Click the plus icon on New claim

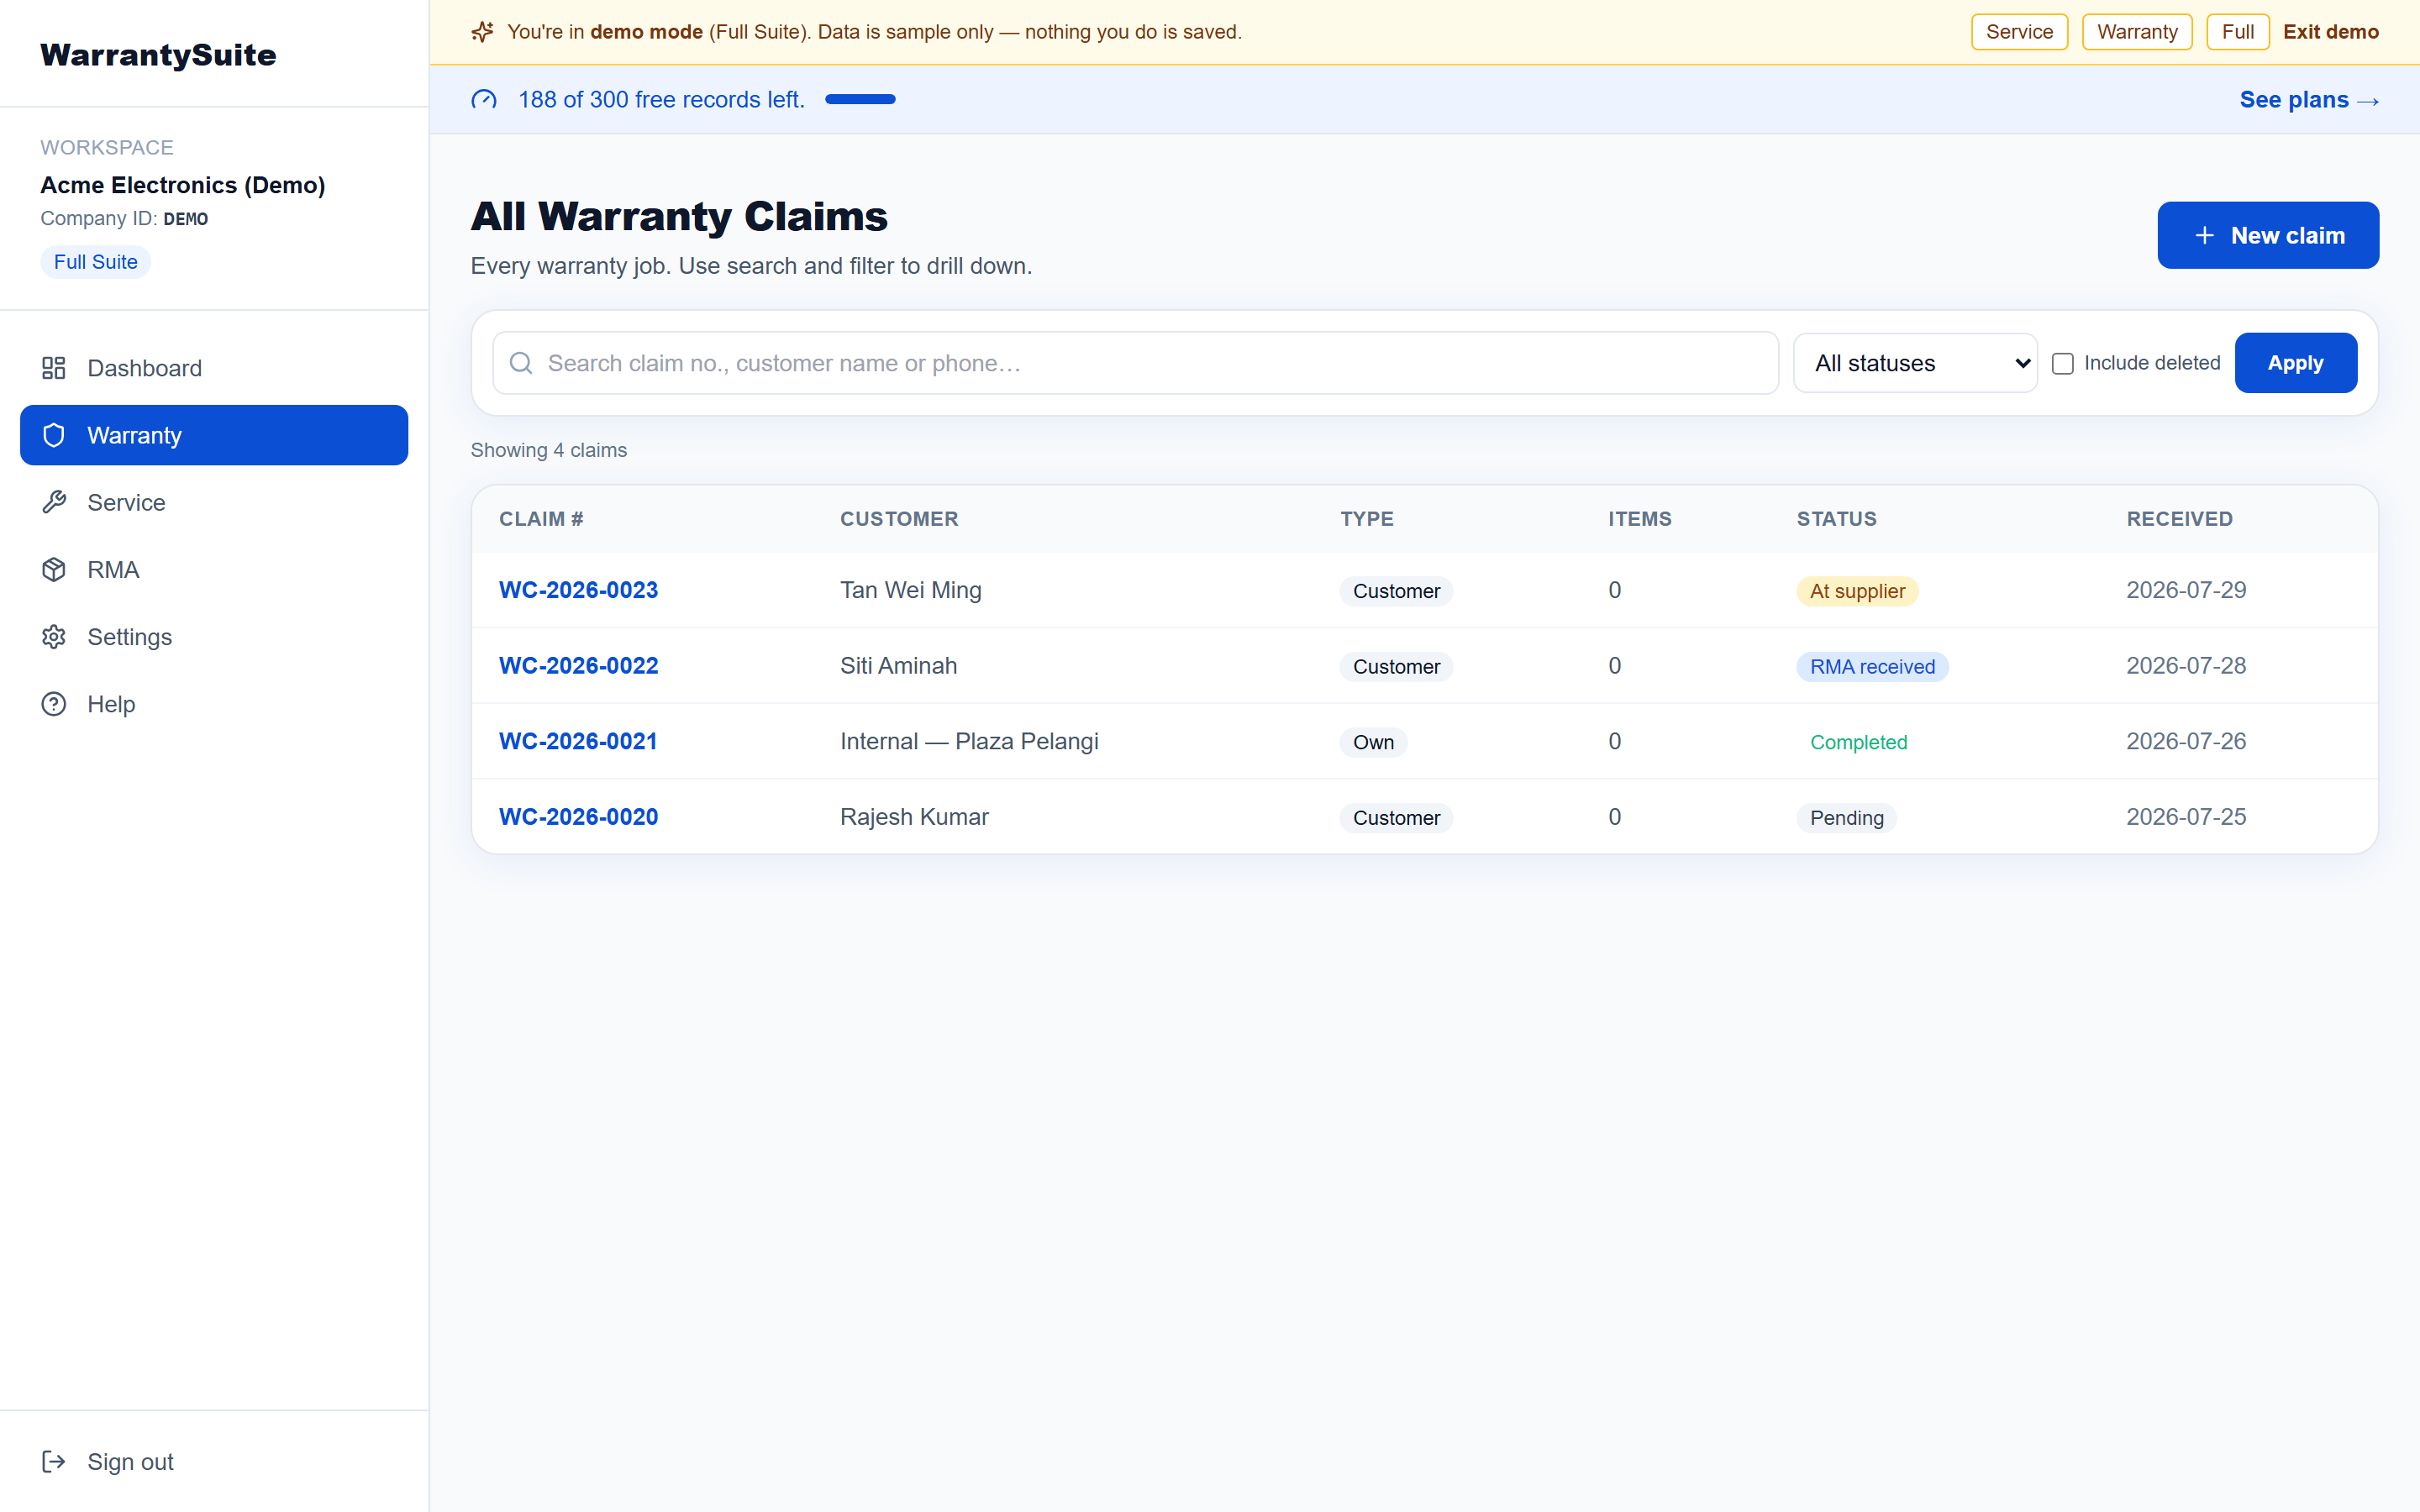[x=2204, y=235]
